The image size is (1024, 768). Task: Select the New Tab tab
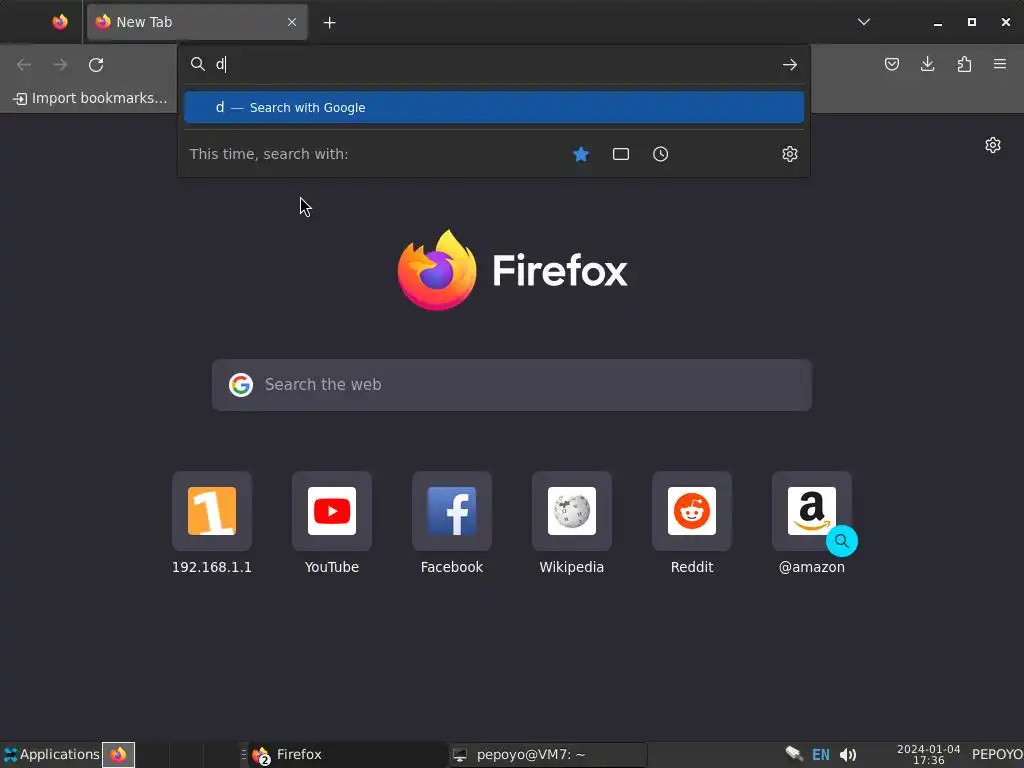(x=197, y=22)
